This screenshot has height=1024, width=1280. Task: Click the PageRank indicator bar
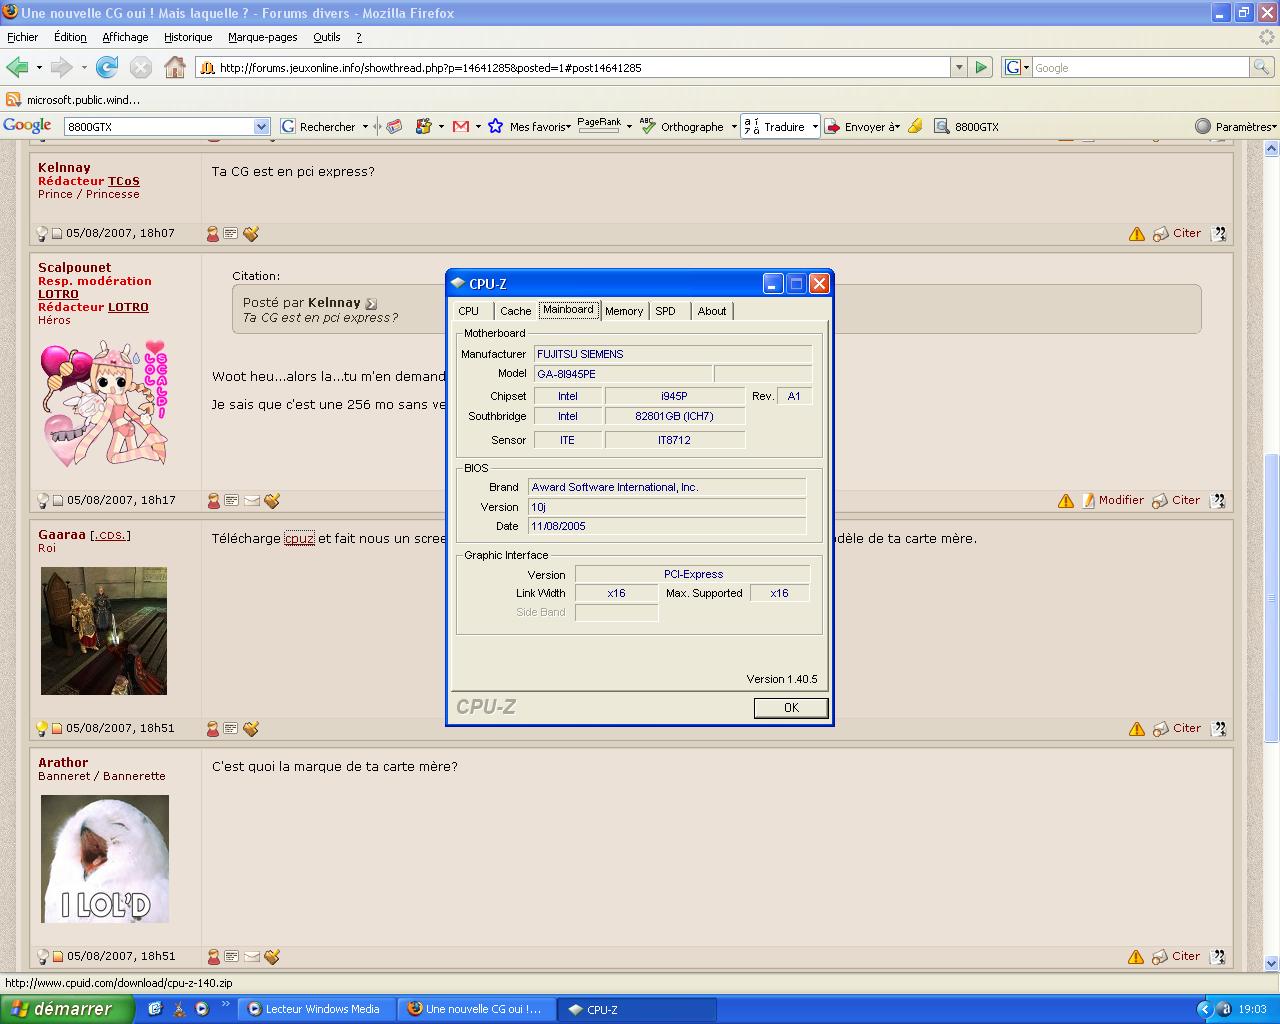click(599, 126)
